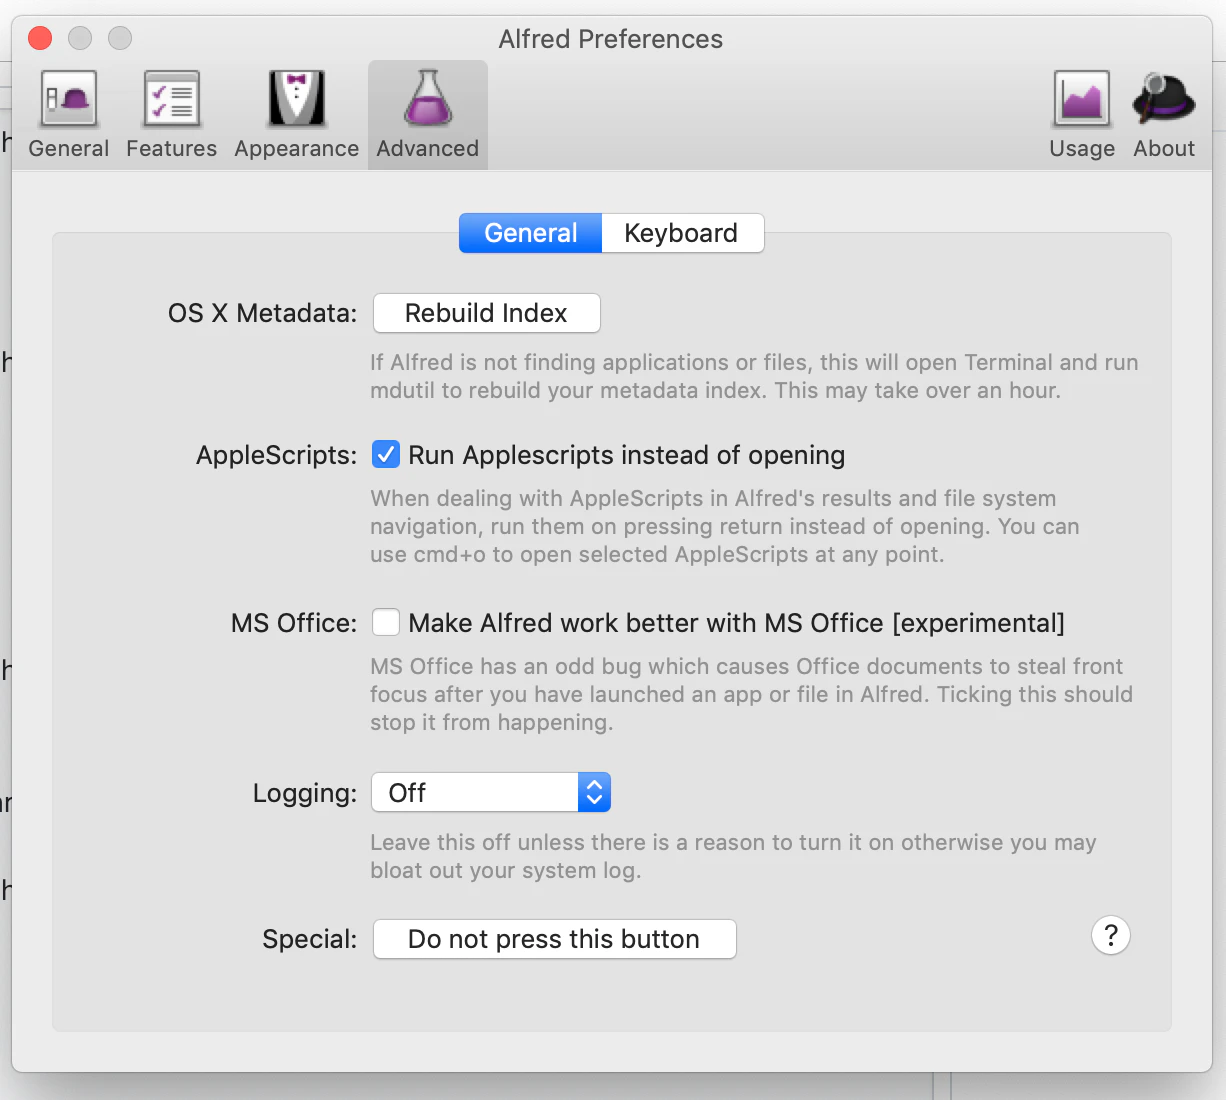Untick Run Applescripts instead of opening

[x=386, y=455]
